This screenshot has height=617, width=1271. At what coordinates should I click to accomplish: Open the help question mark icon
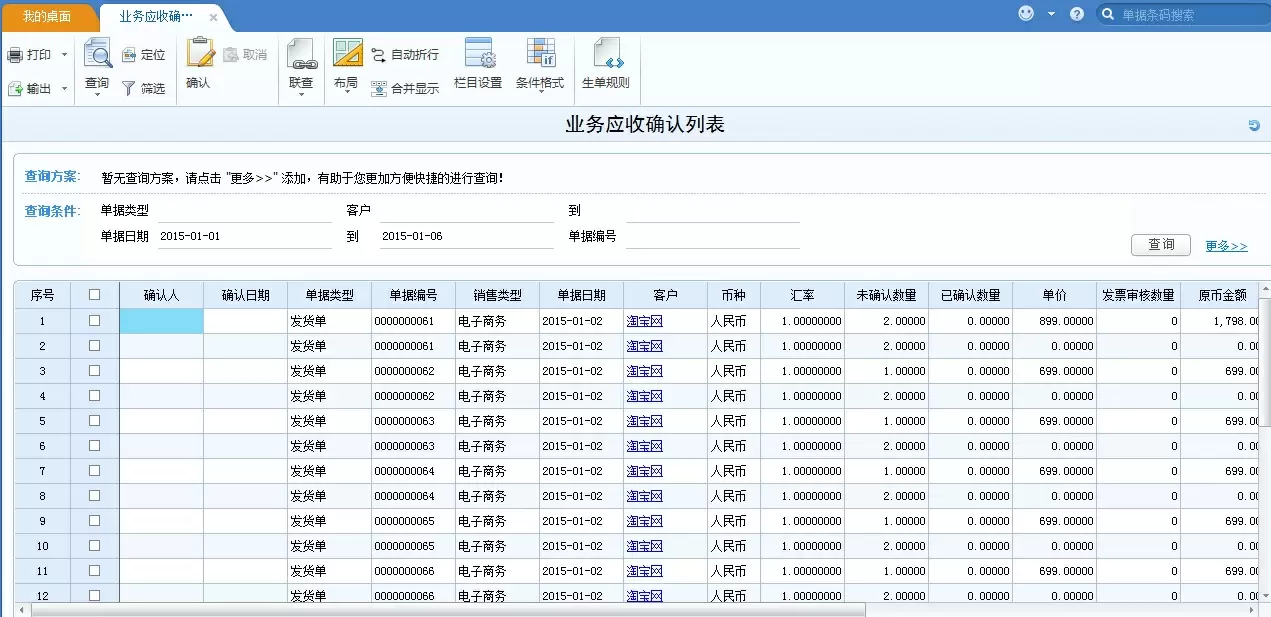click(1077, 14)
